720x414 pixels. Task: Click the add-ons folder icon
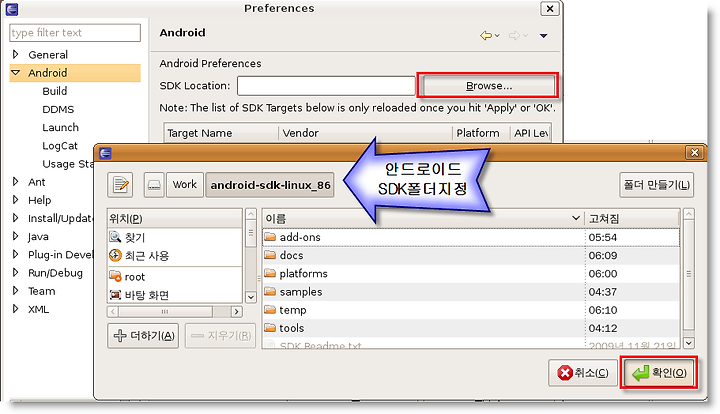[270, 237]
